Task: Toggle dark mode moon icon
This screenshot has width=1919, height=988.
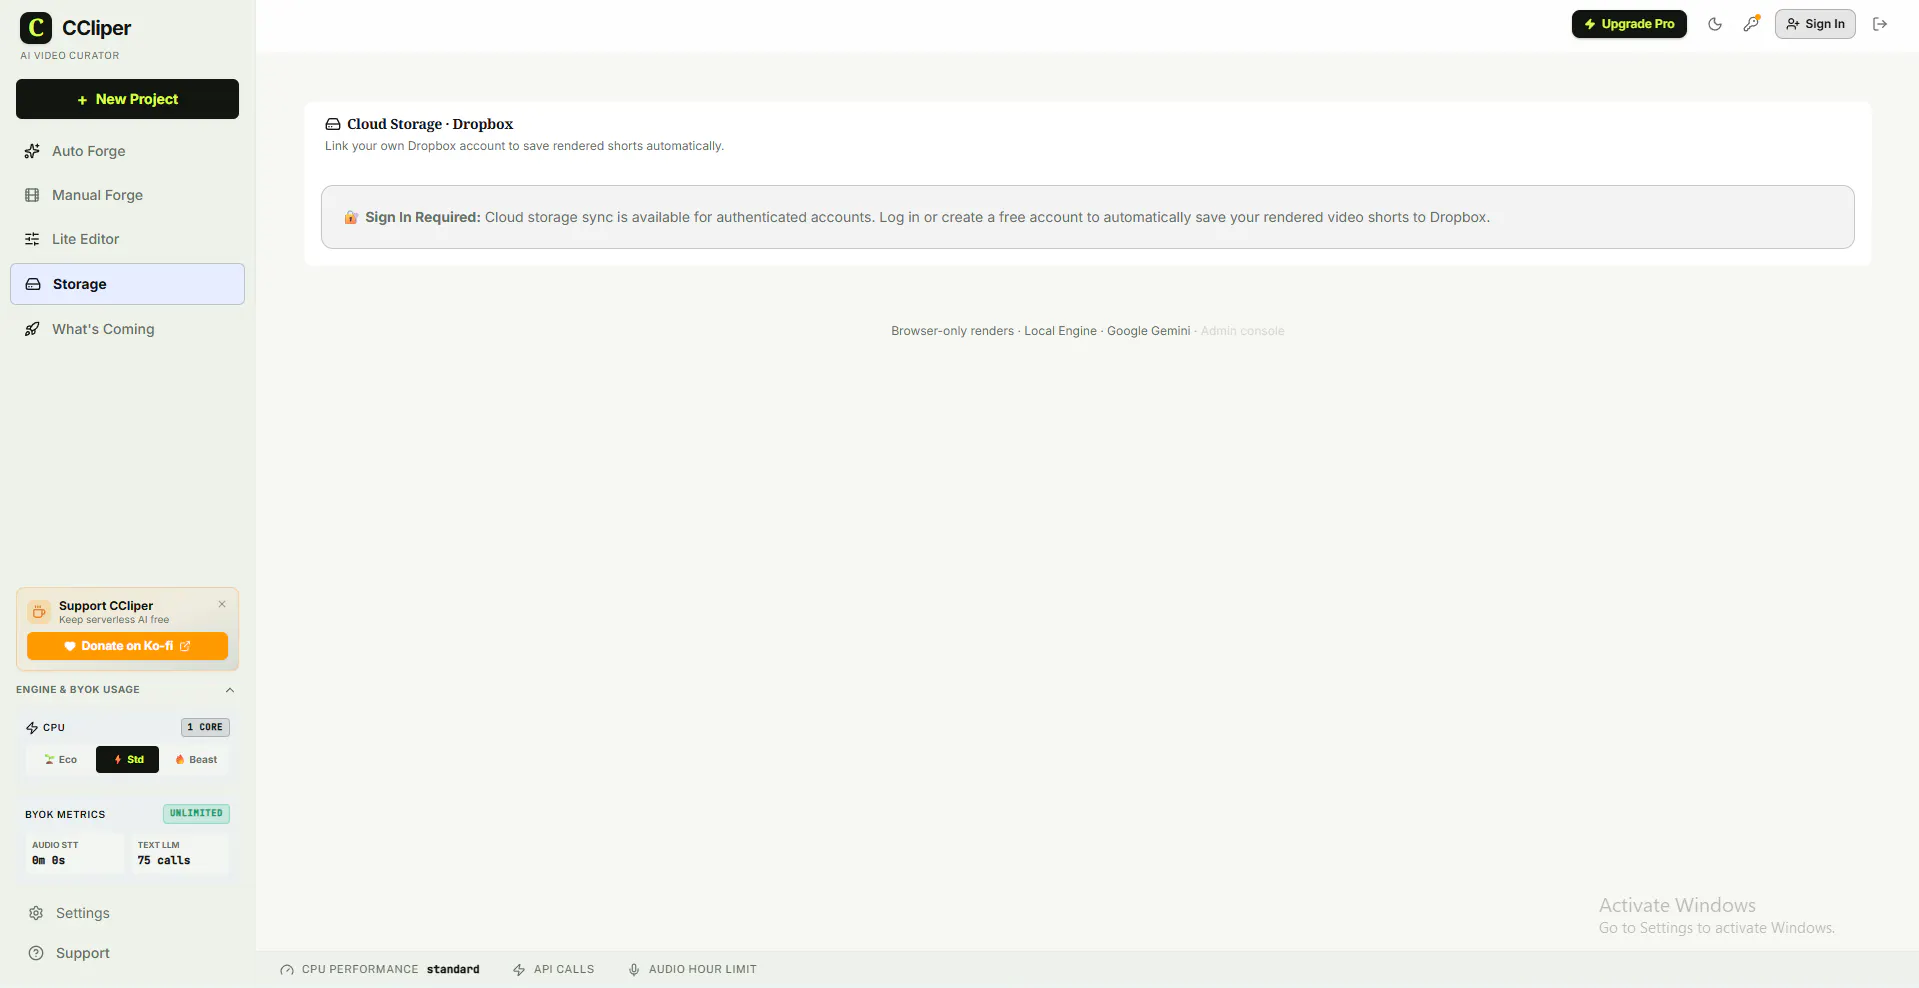Action: coord(1715,24)
